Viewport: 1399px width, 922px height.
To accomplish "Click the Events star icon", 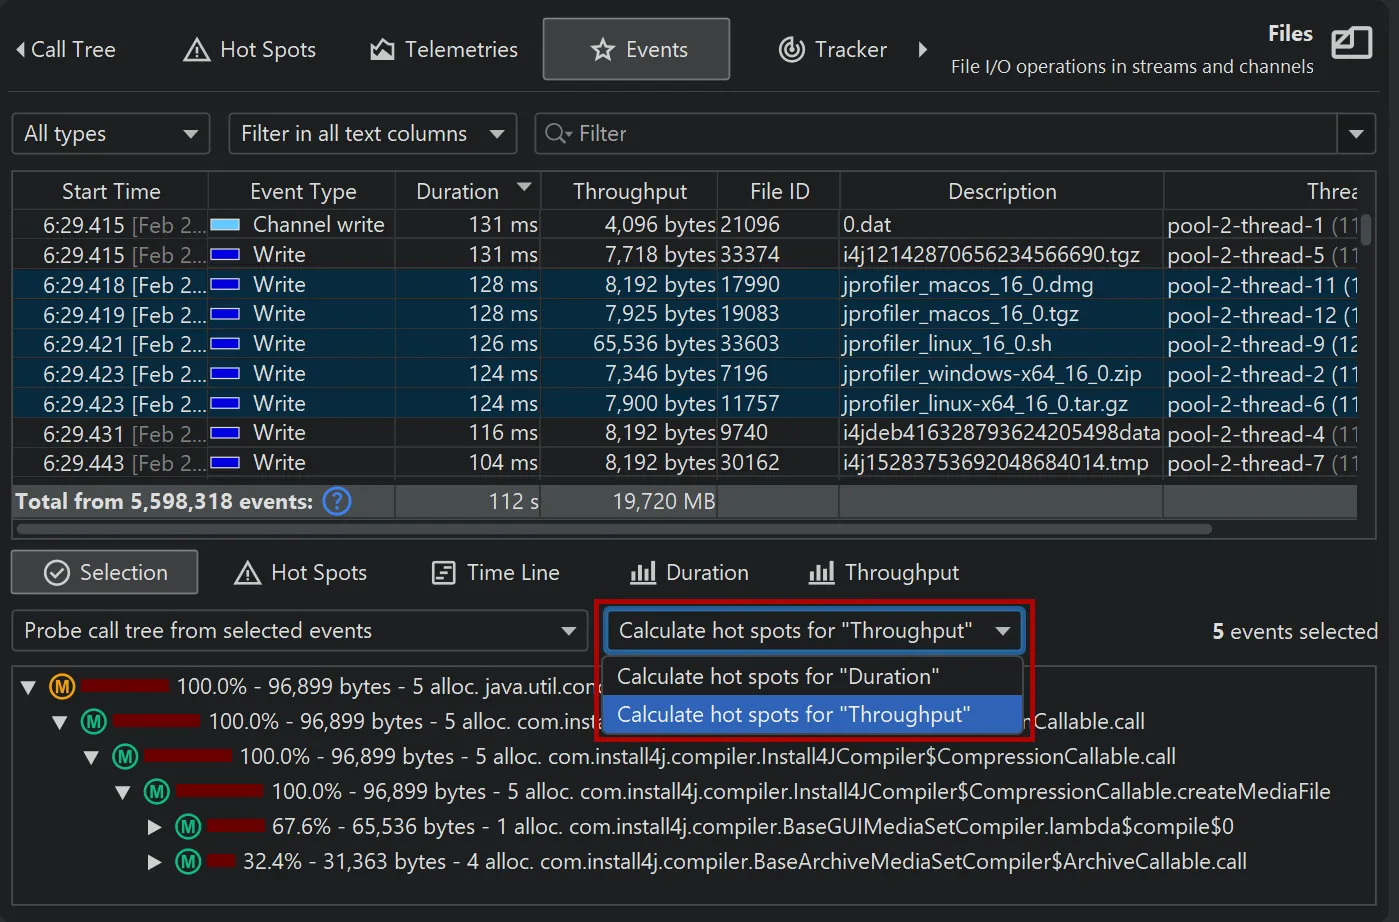I will 600,48.
